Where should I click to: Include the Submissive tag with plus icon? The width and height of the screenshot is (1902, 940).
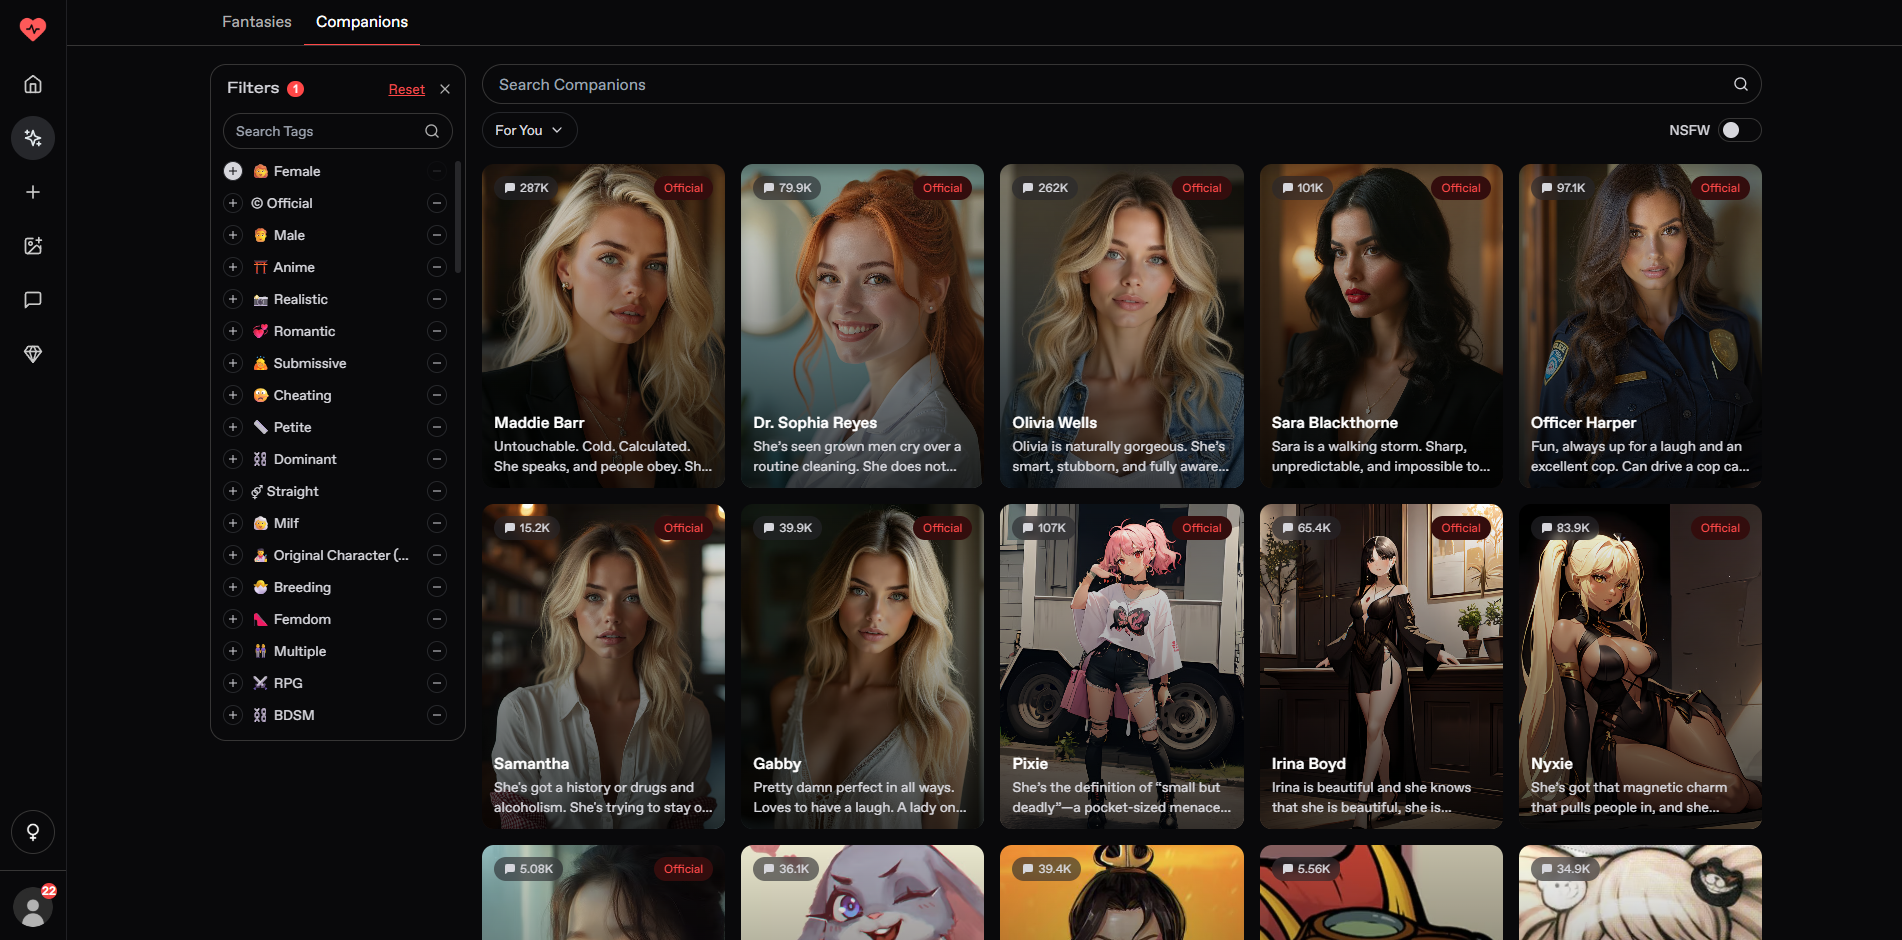(233, 363)
